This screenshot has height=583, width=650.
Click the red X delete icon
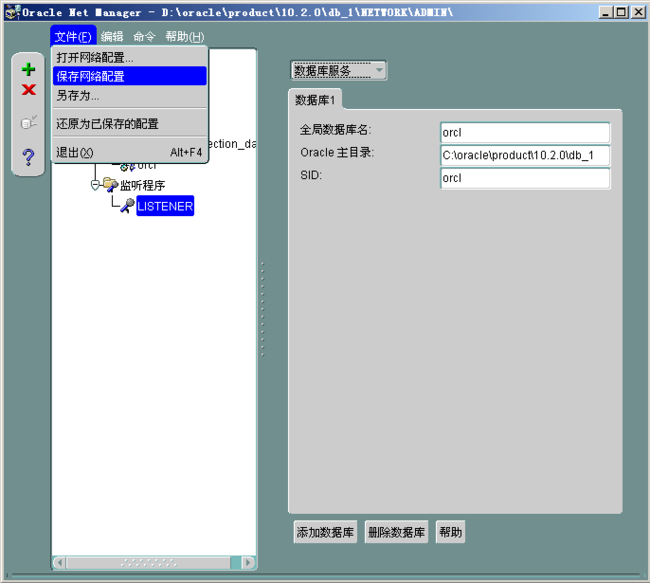point(29,90)
